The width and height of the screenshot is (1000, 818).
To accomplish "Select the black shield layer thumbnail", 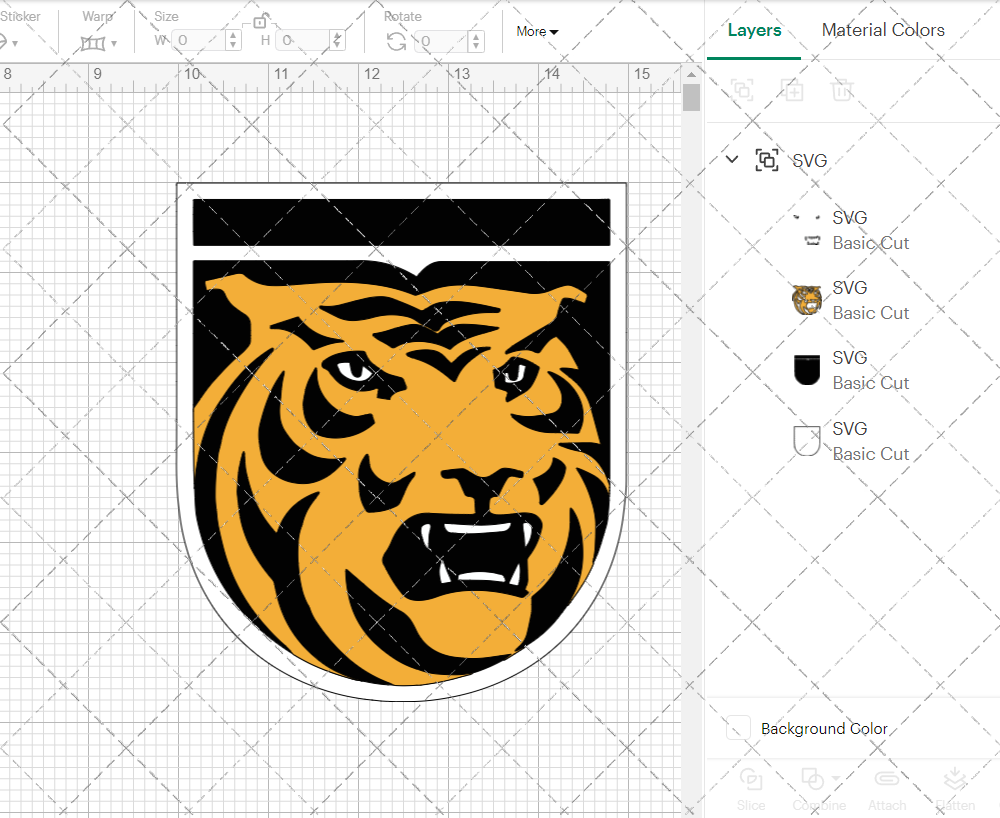I will [807, 370].
